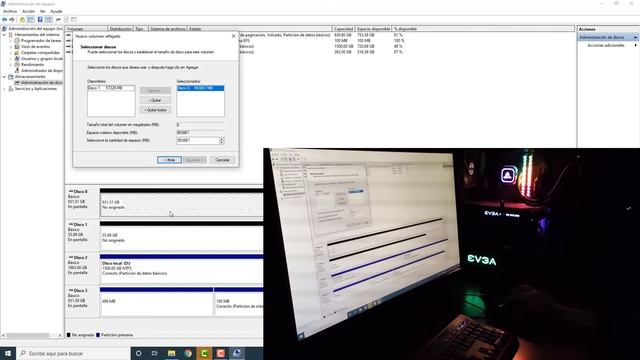Click left-pane horizontal scrollbar thumb
This screenshot has width=640, height=360.
click(x=29, y=335)
